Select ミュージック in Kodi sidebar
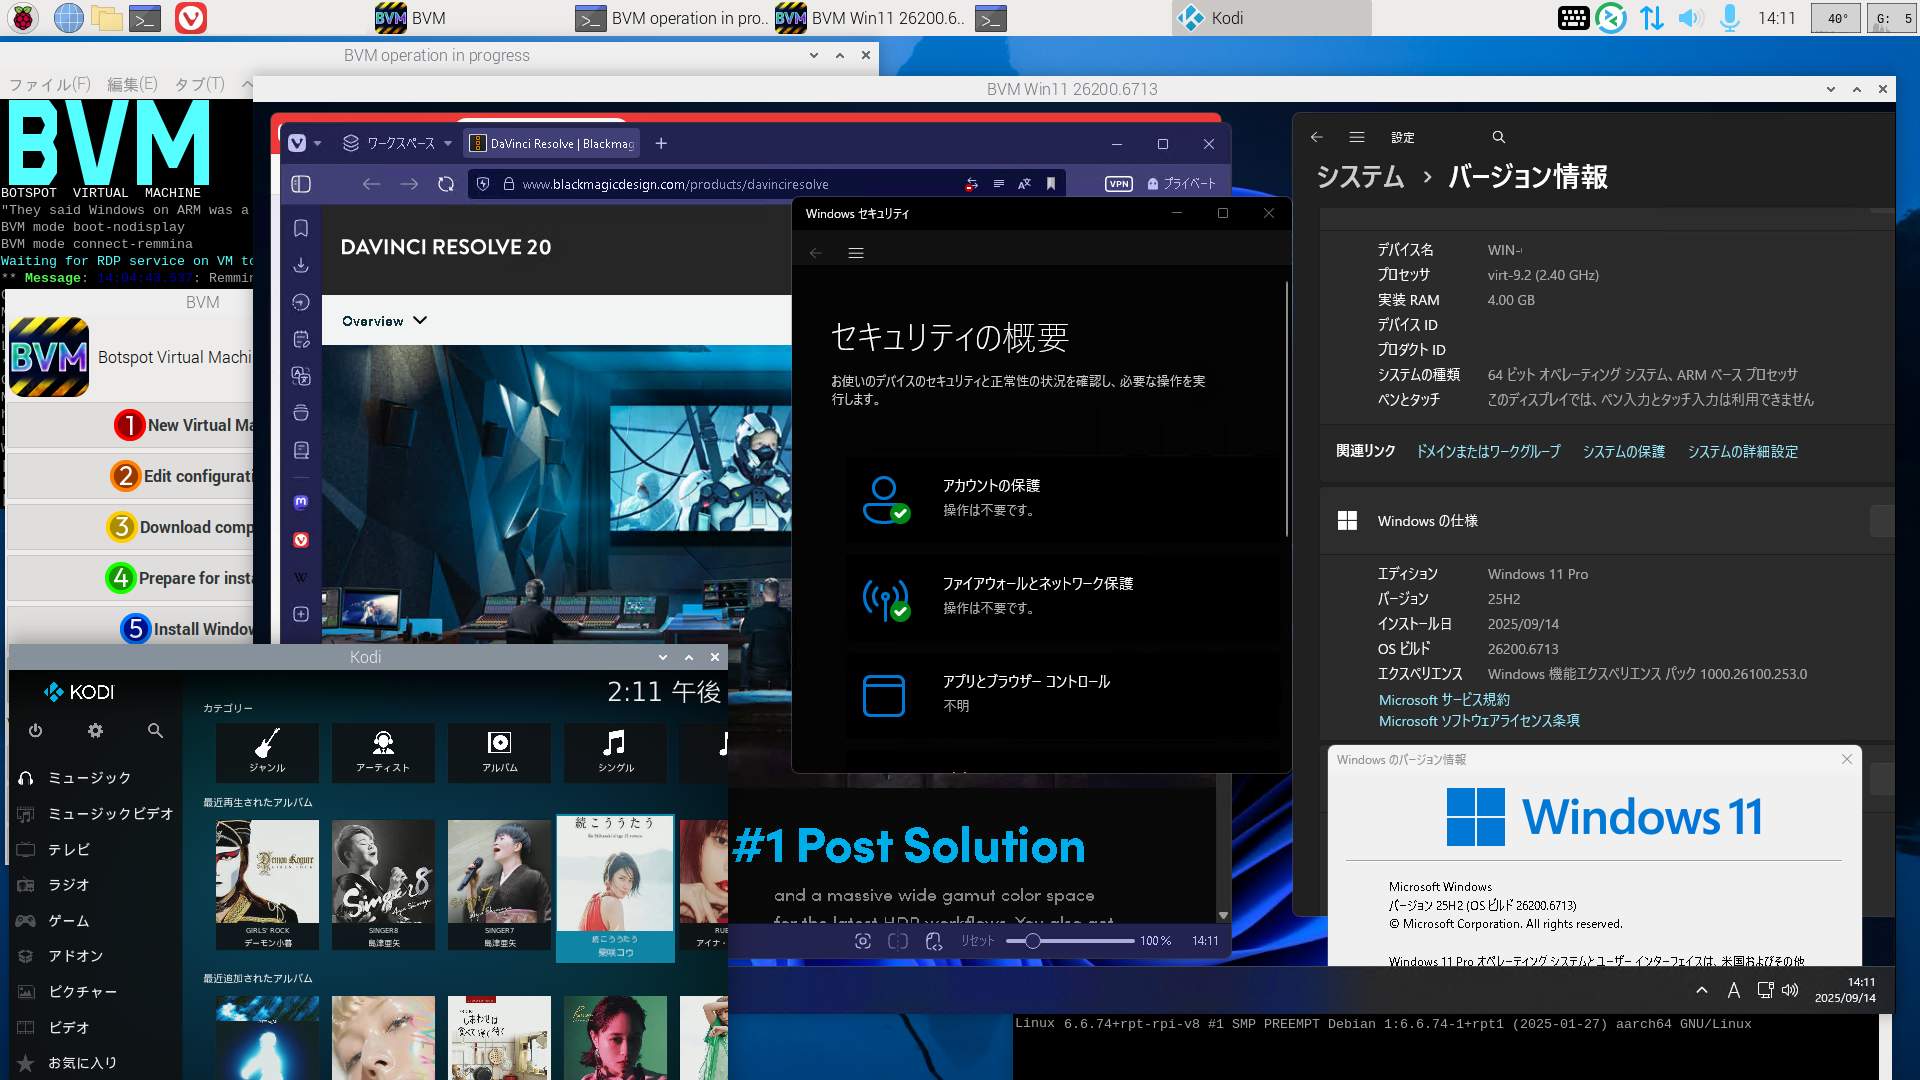The image size is (1920, 1080). click(x=90, y=778)
